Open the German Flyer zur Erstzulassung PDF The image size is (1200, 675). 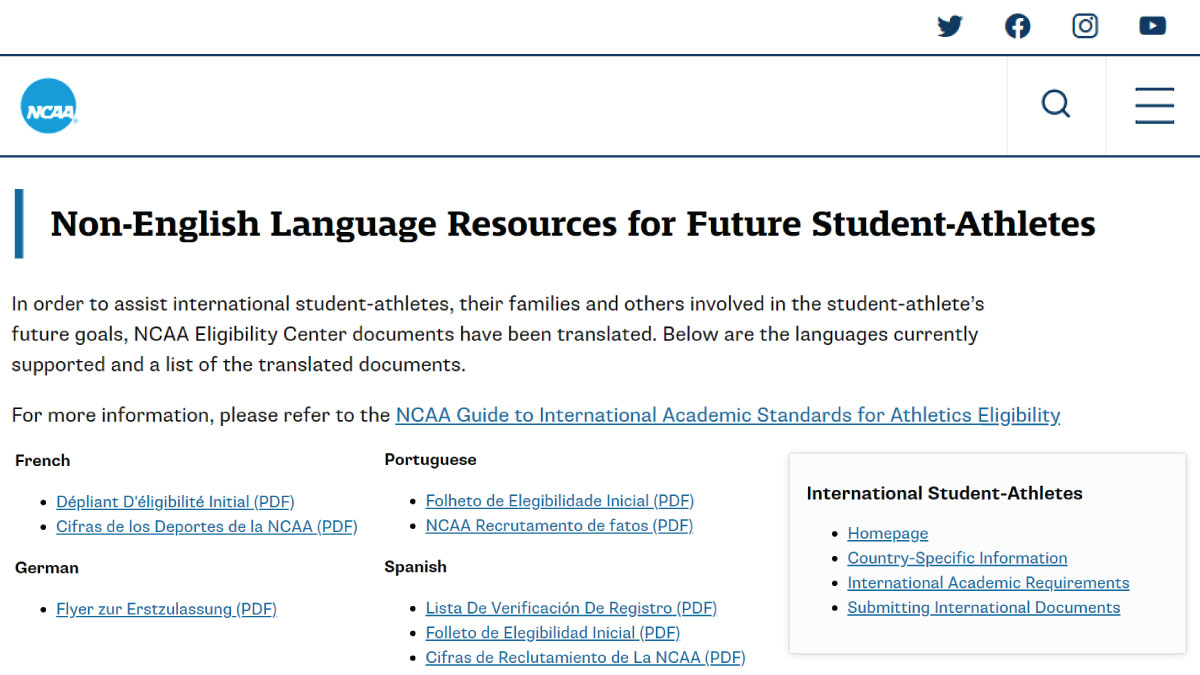coord(166,608)
